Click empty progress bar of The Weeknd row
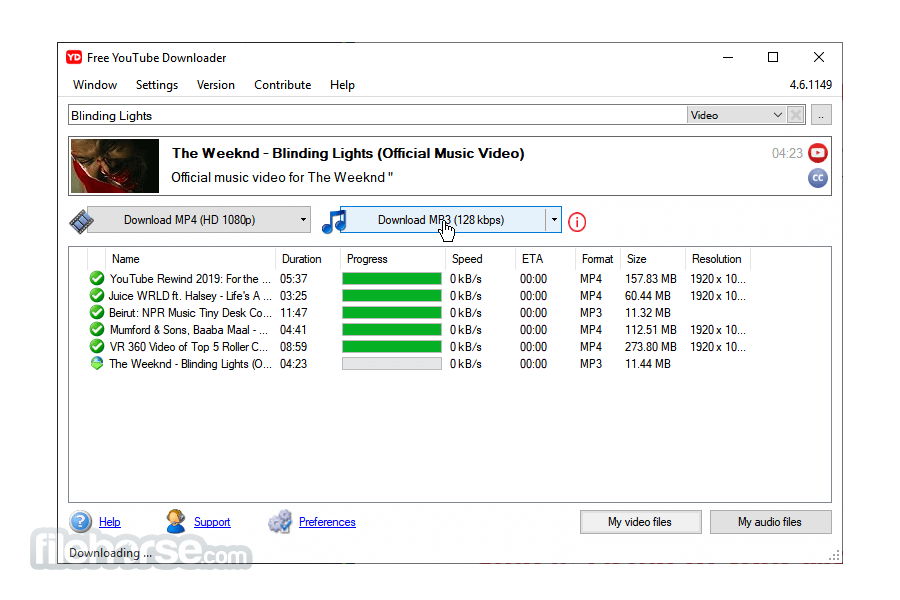 [392, 363]
